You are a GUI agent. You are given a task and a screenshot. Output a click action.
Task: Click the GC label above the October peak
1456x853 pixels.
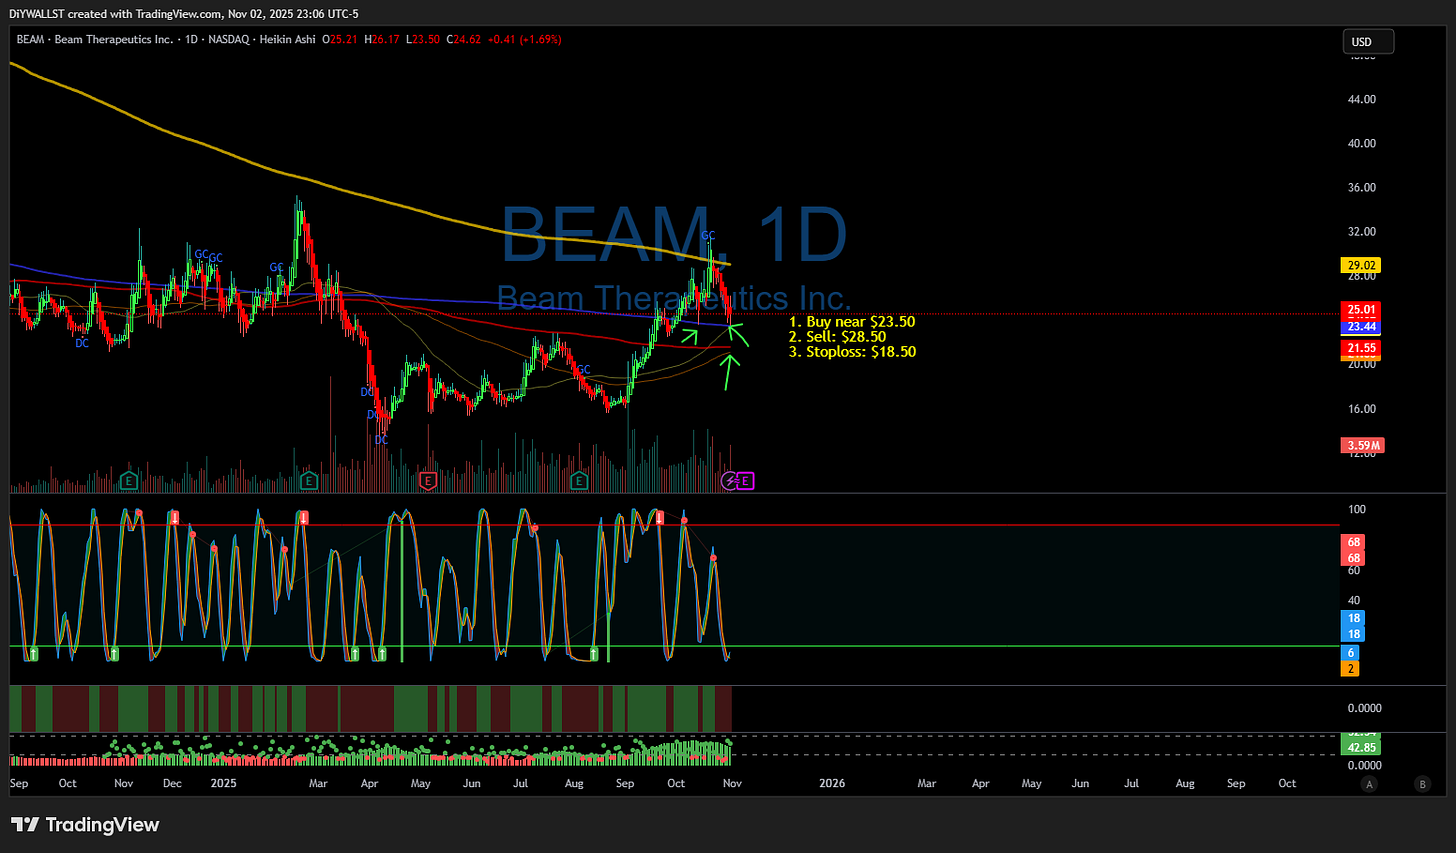[x=708, y=235]
